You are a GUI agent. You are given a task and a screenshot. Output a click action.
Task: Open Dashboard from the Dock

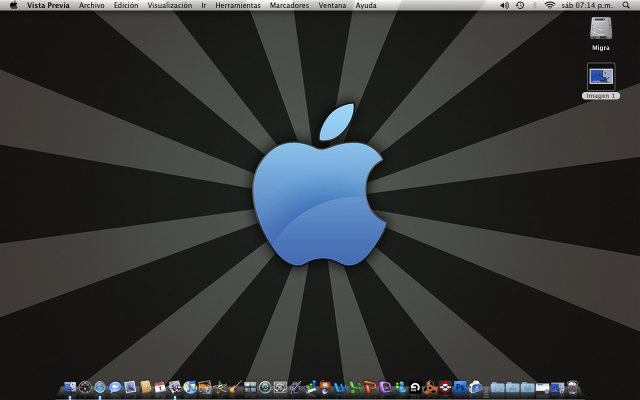[85, 387]
